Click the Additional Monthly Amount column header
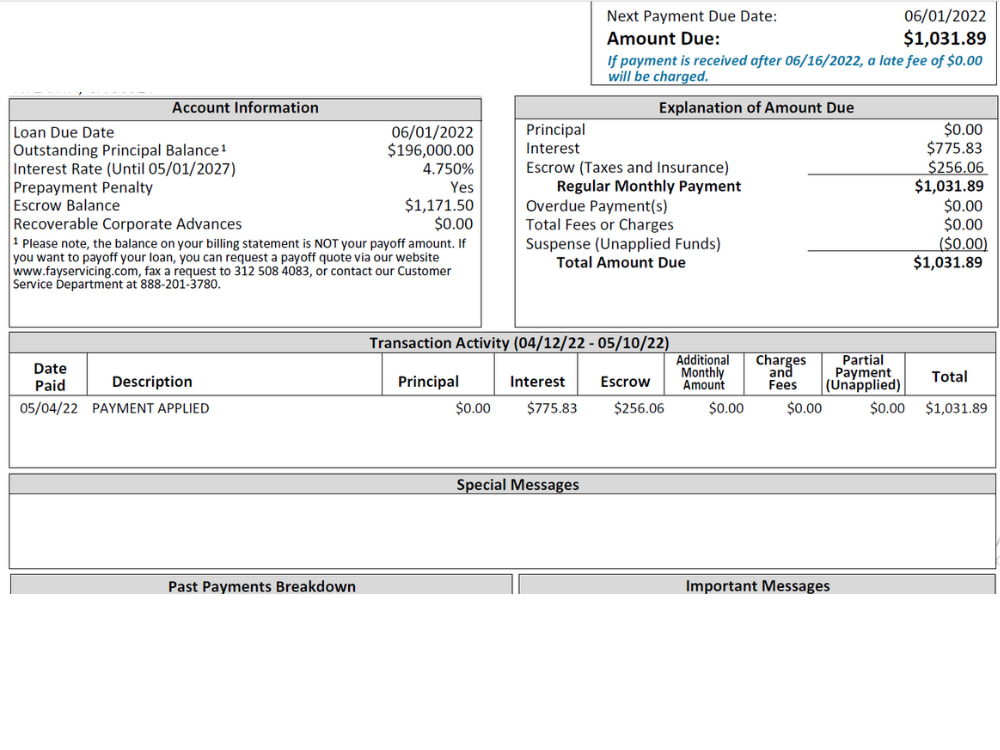Screen dimensions: 1000x750 703,372
